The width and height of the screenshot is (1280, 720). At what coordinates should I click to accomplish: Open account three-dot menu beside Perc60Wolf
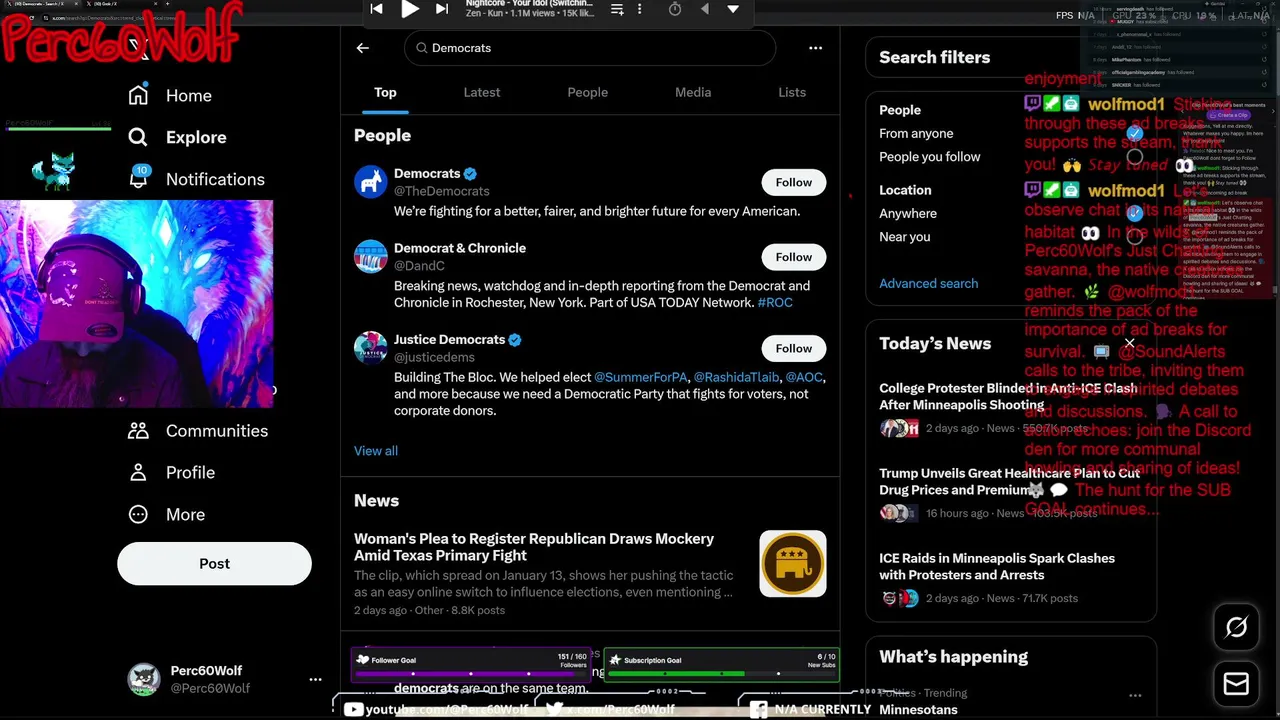click(x=315, y=679)
